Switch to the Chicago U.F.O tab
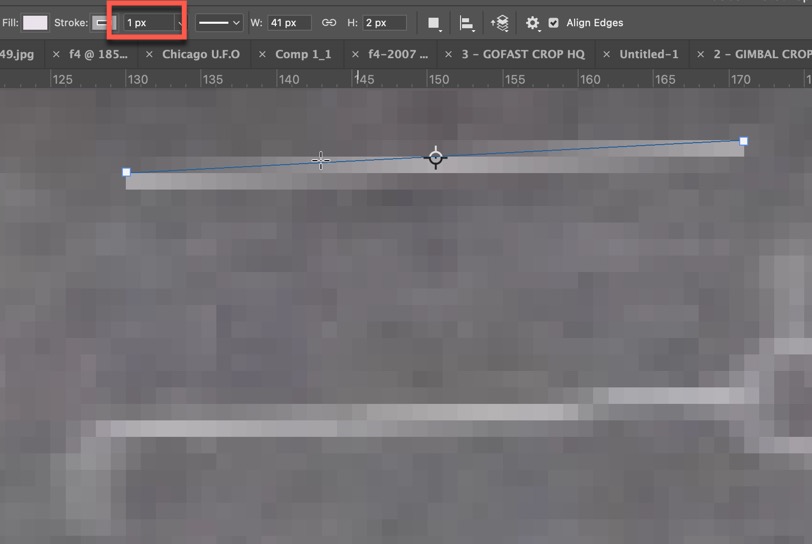This screenshot has width=812, height=544. click(200, 54)
